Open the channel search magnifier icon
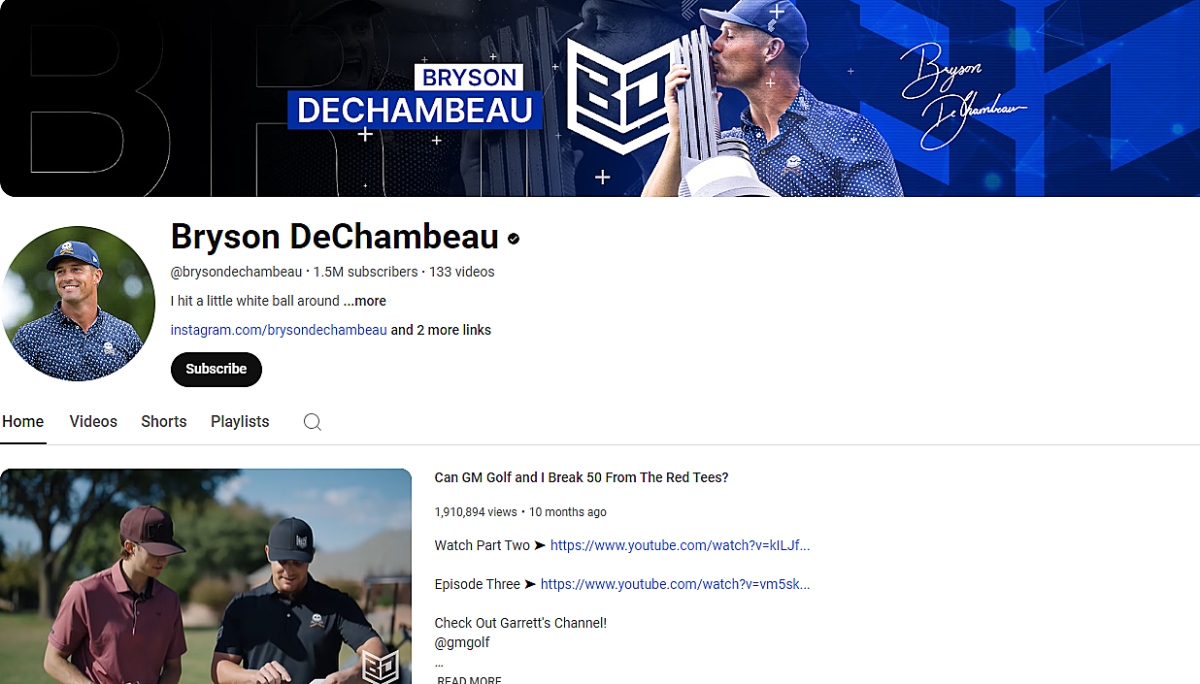This screenshot has height=684, width=1200. point(312,422)
